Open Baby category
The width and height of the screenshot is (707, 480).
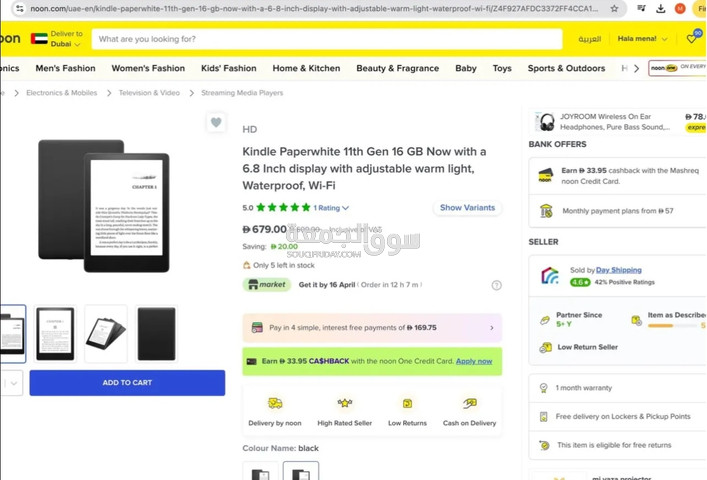click(x=466, y=68)
